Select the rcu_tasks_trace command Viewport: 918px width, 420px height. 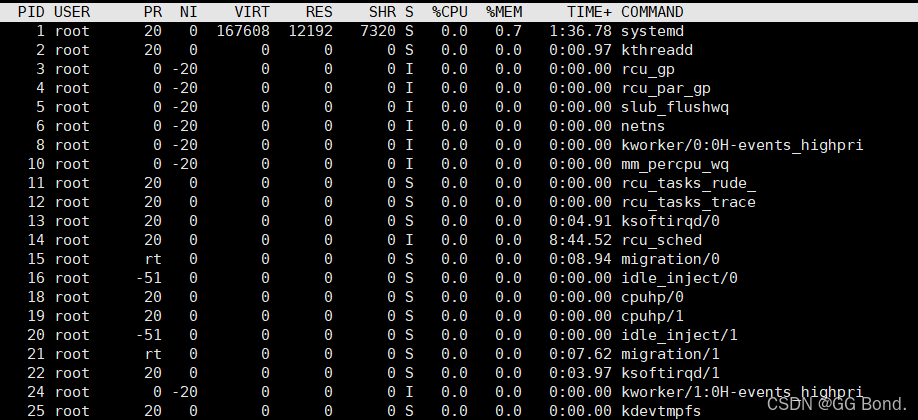[688, 202]
